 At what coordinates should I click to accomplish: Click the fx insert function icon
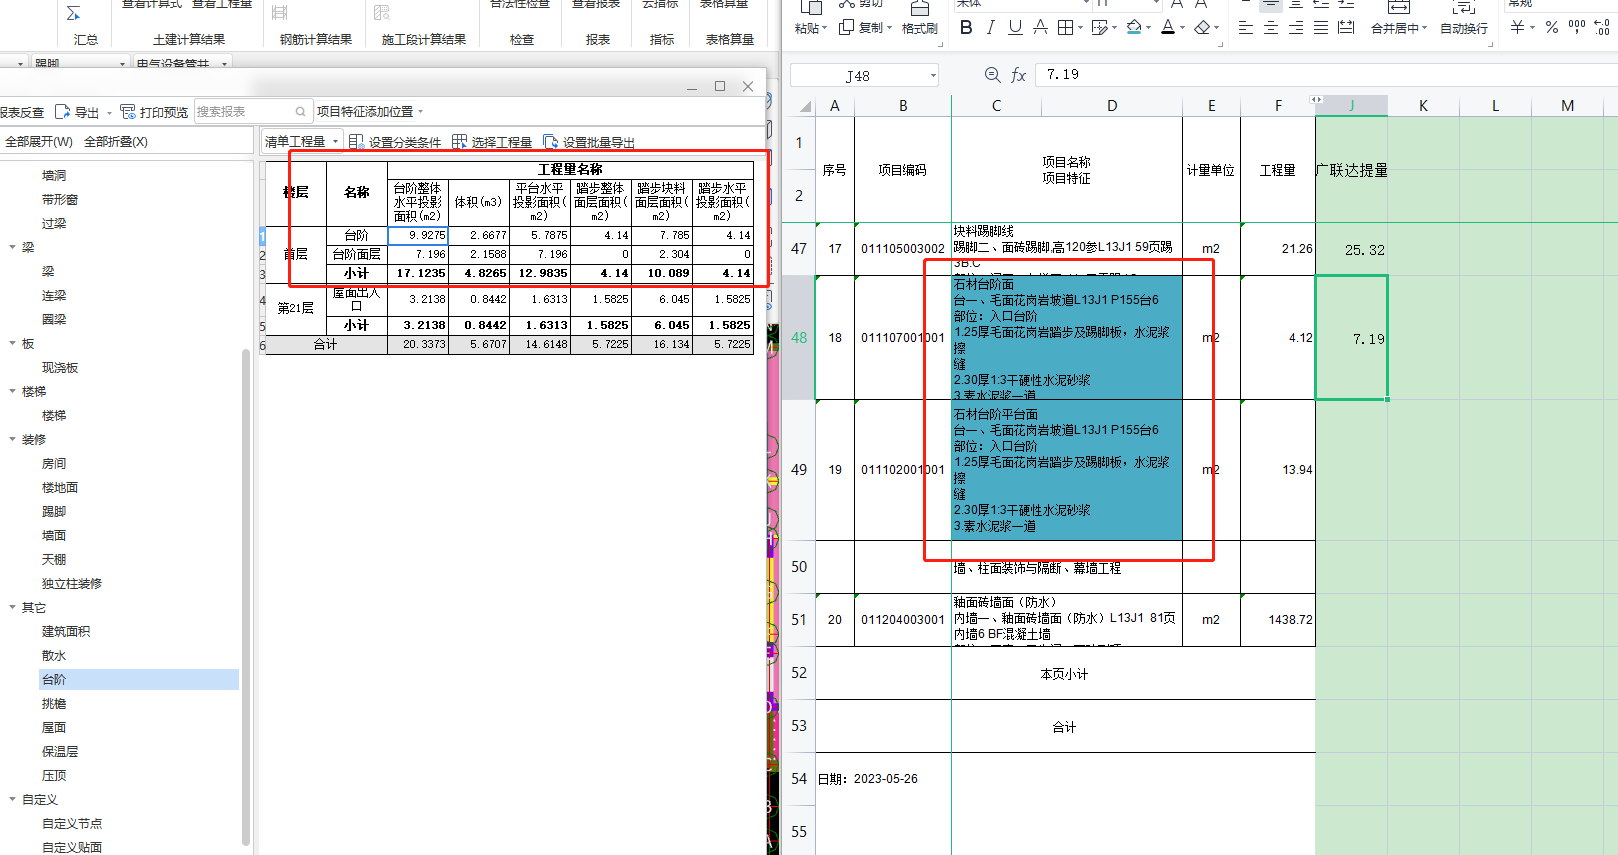(x=1018, y=75)
